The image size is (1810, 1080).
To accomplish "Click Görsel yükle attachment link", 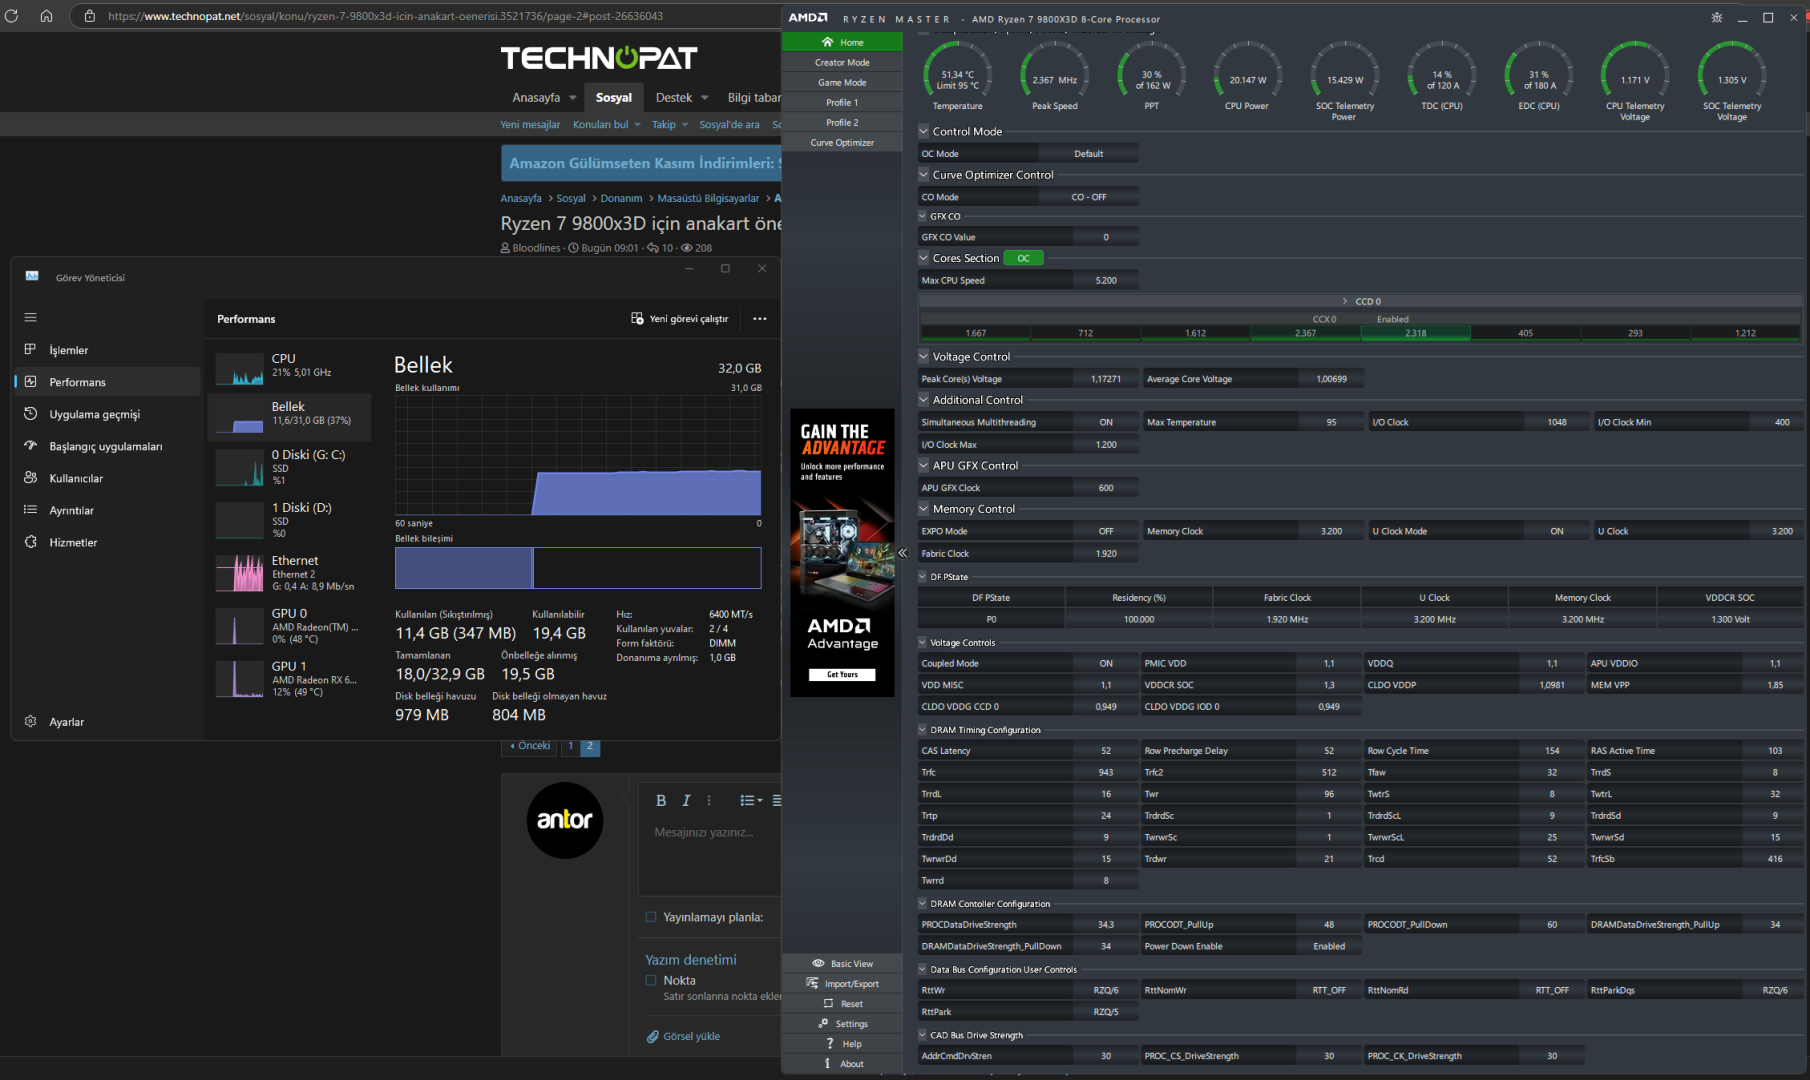I will tap(683, 1036).
